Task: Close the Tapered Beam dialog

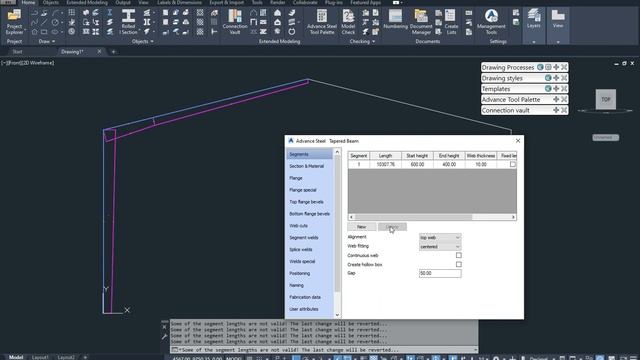Action: pos(518,140)
